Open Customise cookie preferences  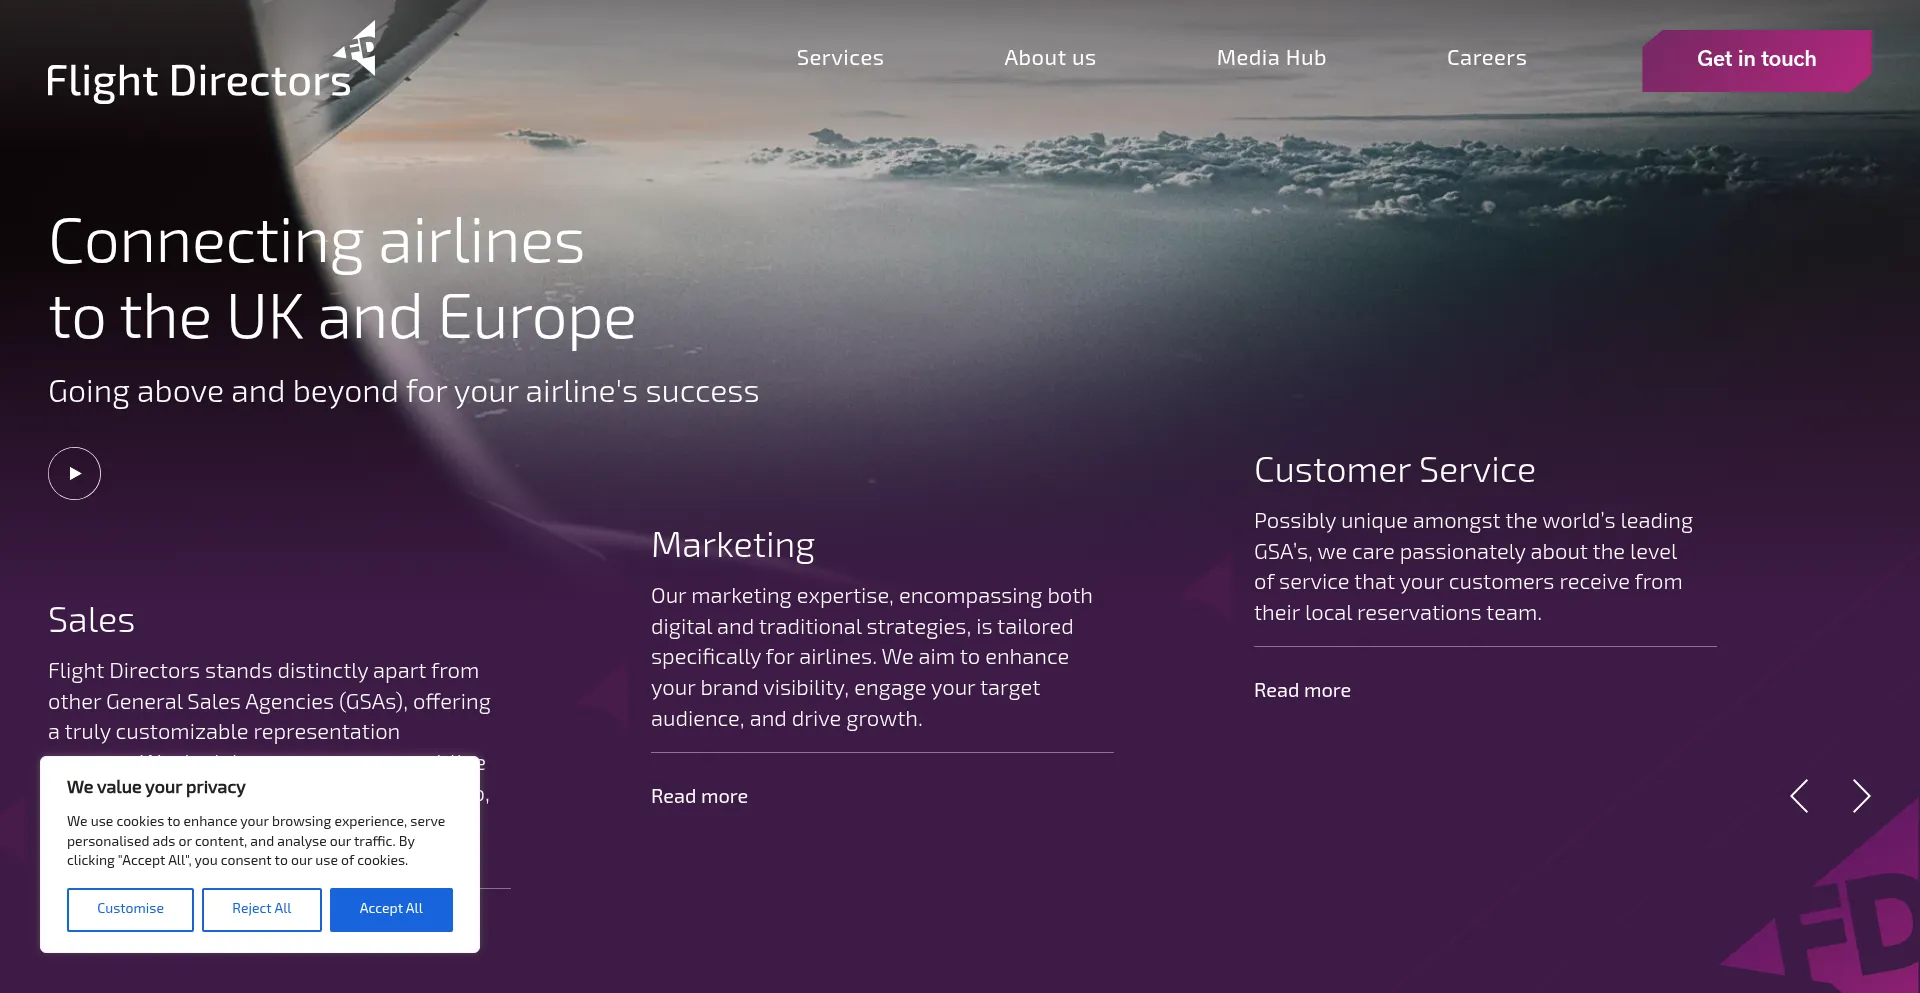click(130, 909)
